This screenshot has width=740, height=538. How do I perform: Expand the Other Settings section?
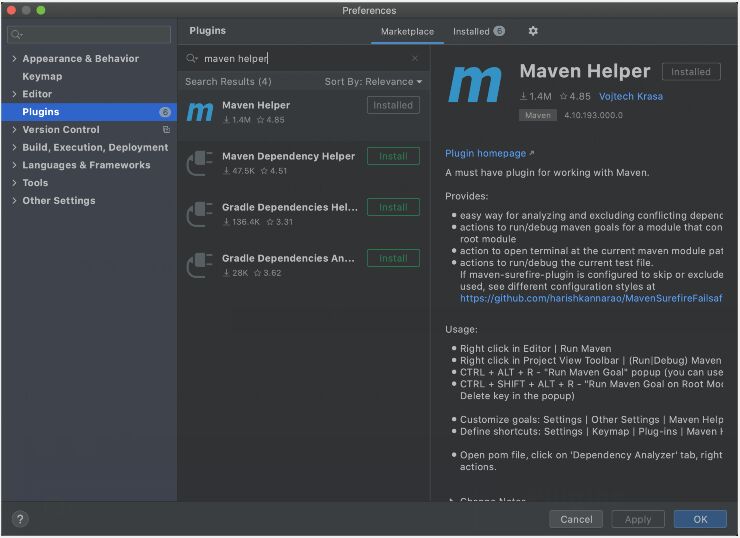click(x=14, y=201)
